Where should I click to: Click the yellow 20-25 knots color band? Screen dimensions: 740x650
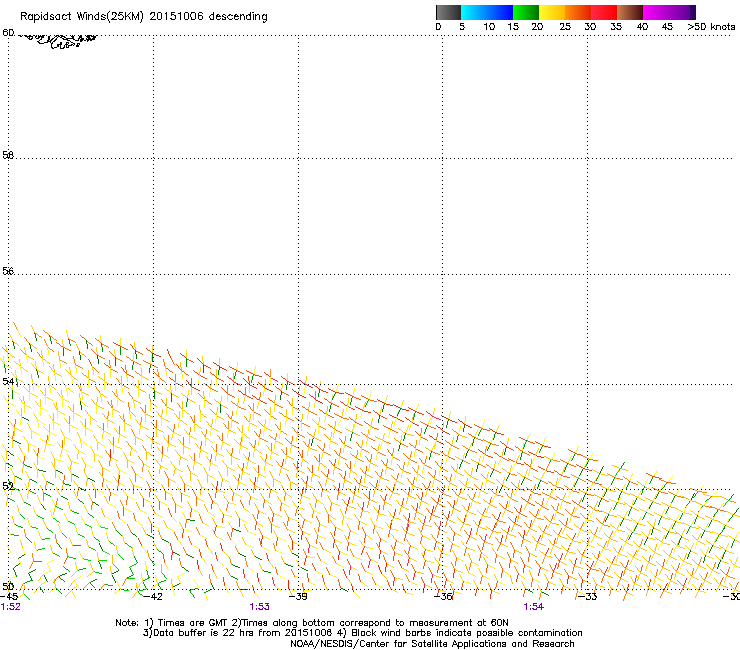[552, 12]
